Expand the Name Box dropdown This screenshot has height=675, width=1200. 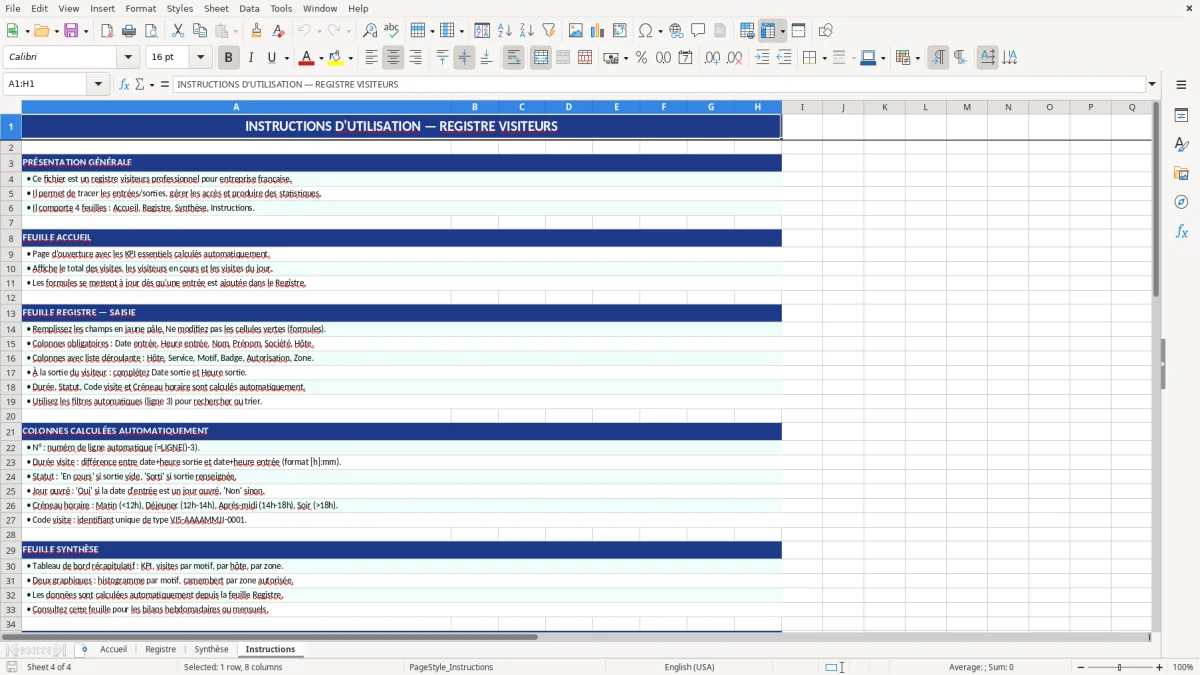point(98,84)
